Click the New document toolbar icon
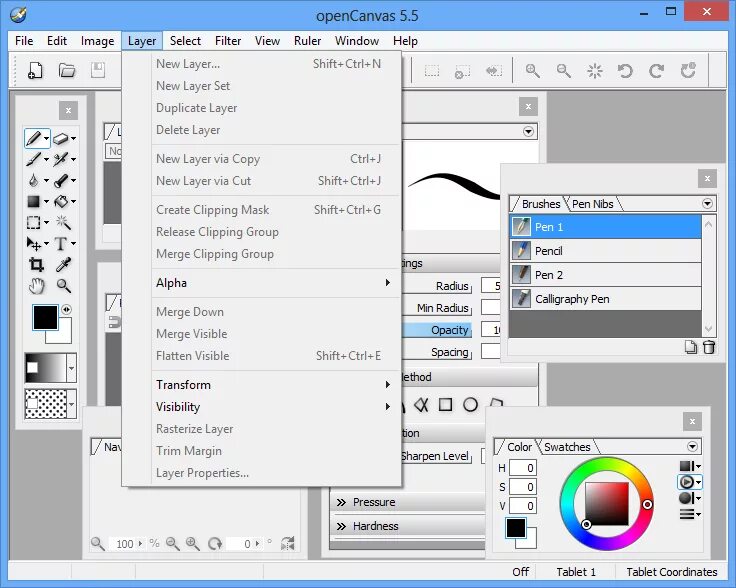This screenshot has width=736, height=588. pyautogui.click(x=35, y=70)
